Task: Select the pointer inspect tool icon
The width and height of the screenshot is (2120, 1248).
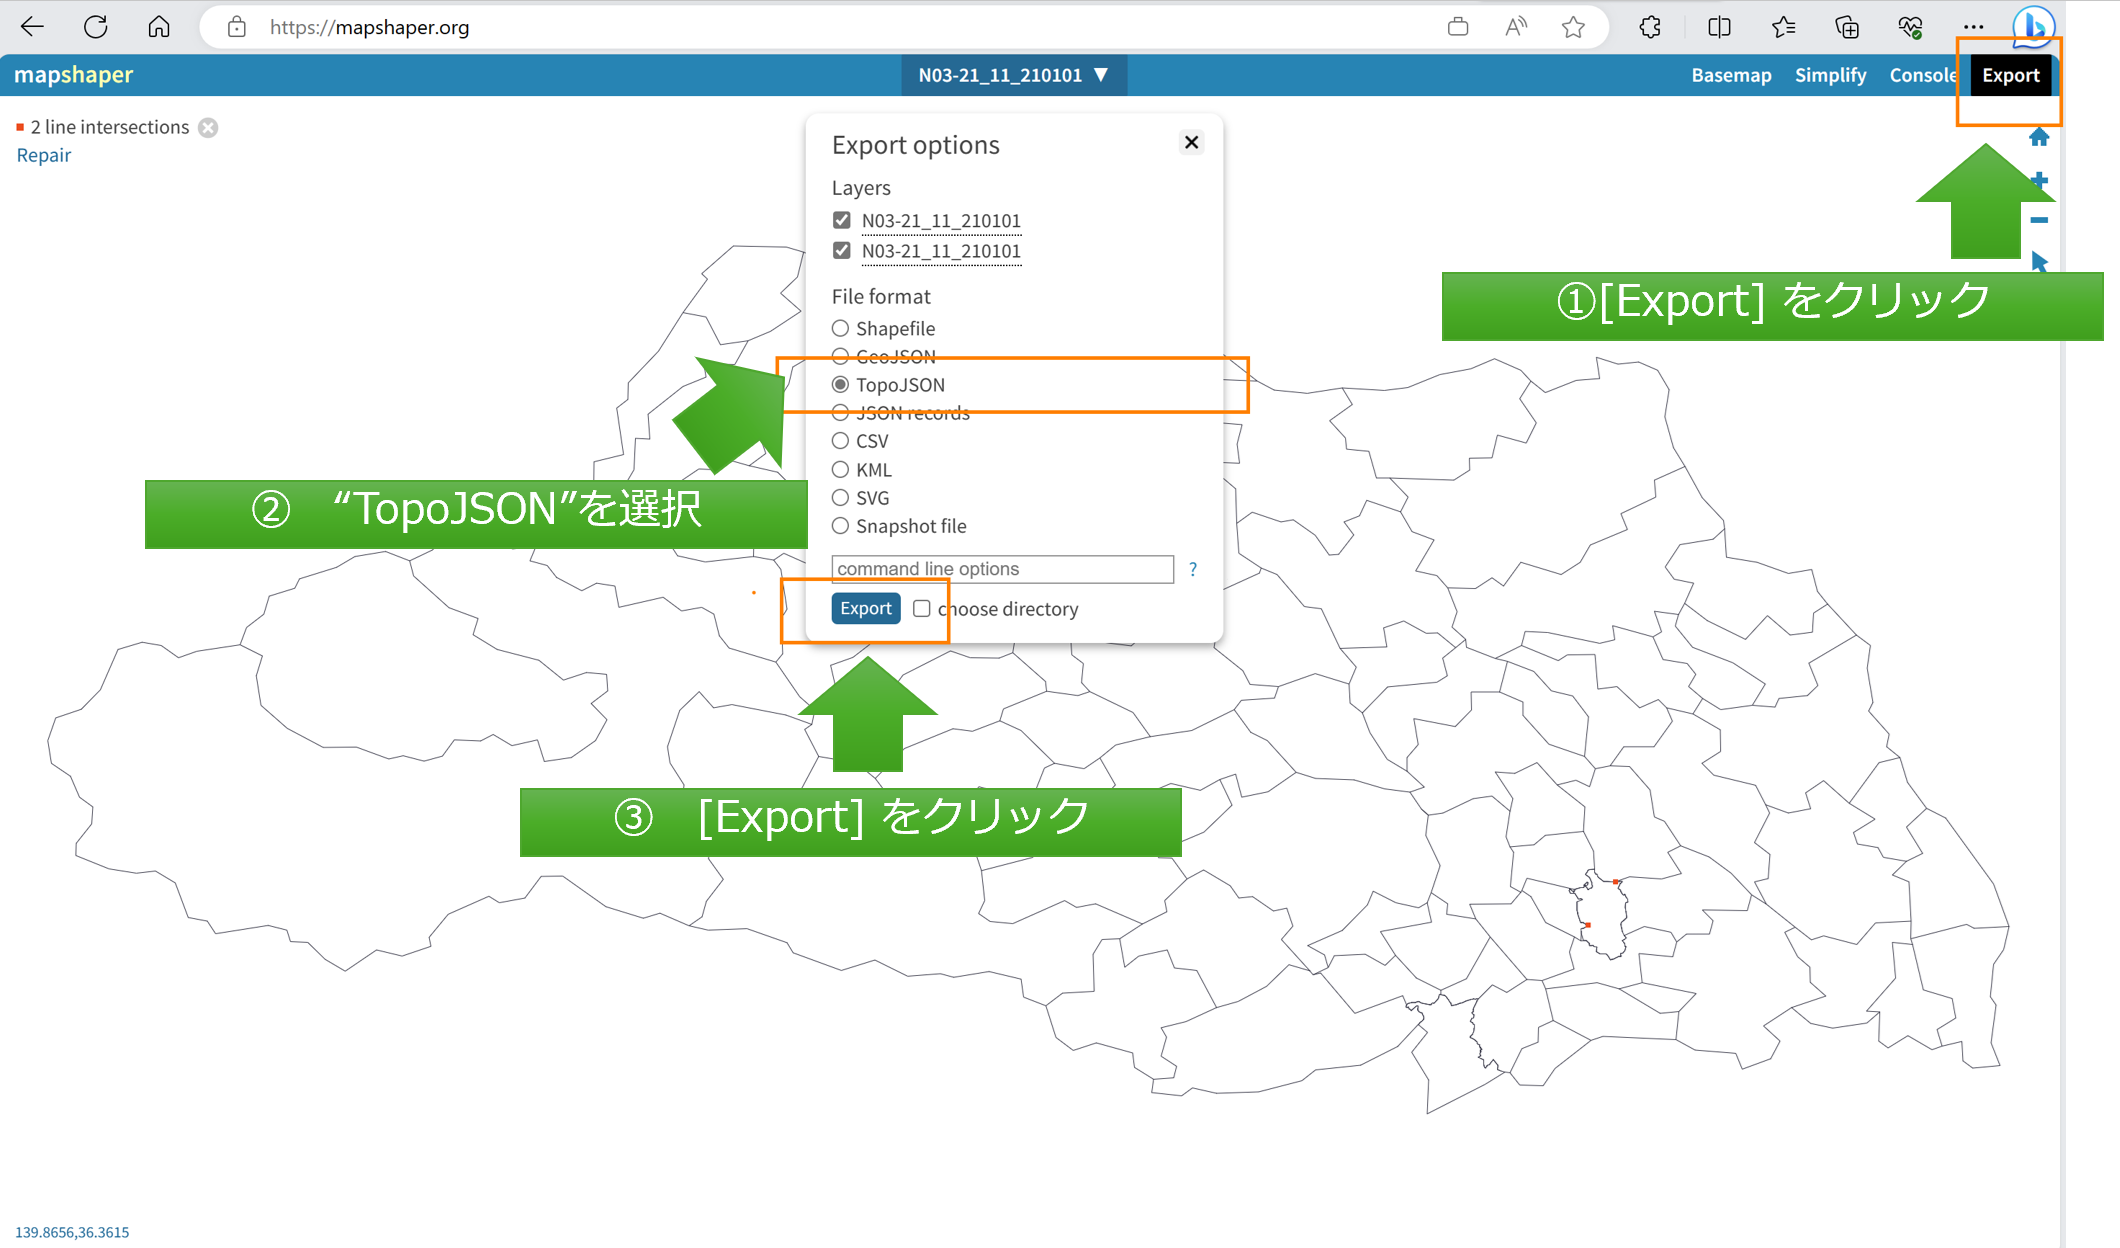Action: click(x=2039, y=262)
